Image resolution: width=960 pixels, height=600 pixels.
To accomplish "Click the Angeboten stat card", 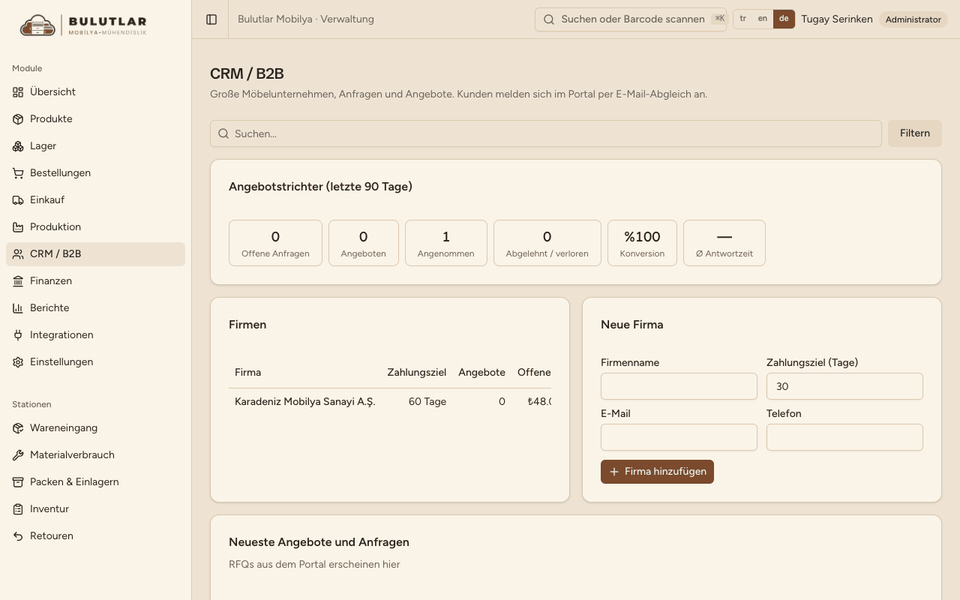I will coord(363,243).
